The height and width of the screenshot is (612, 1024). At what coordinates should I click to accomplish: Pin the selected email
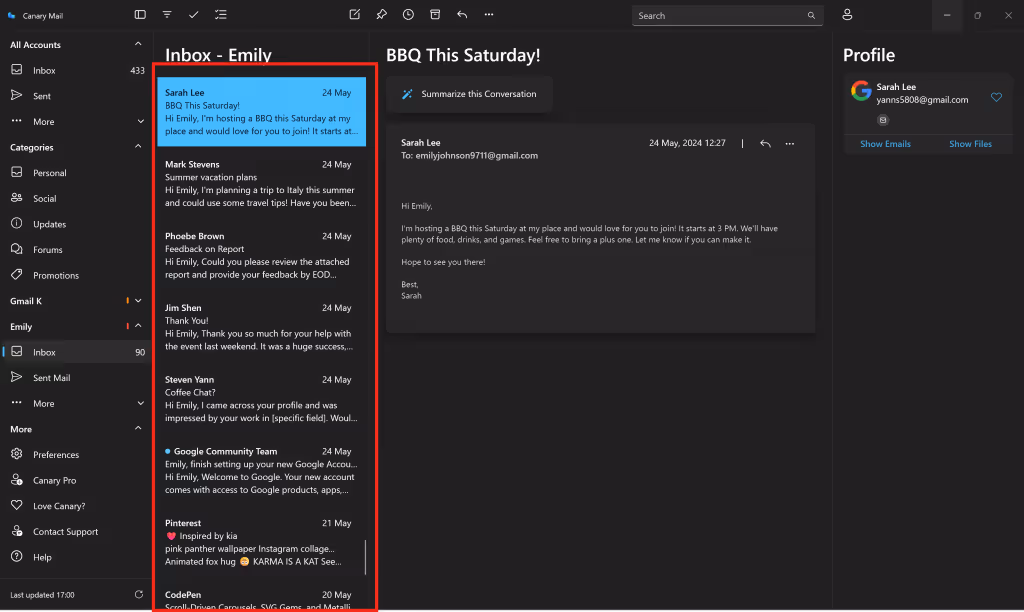click(381, 14)
